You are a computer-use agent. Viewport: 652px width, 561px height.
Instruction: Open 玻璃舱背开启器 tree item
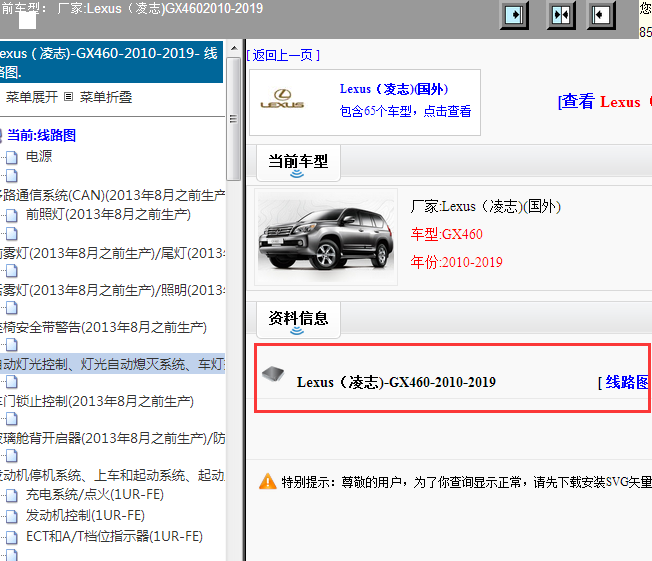pyautogui.click(x=112, y=438)
